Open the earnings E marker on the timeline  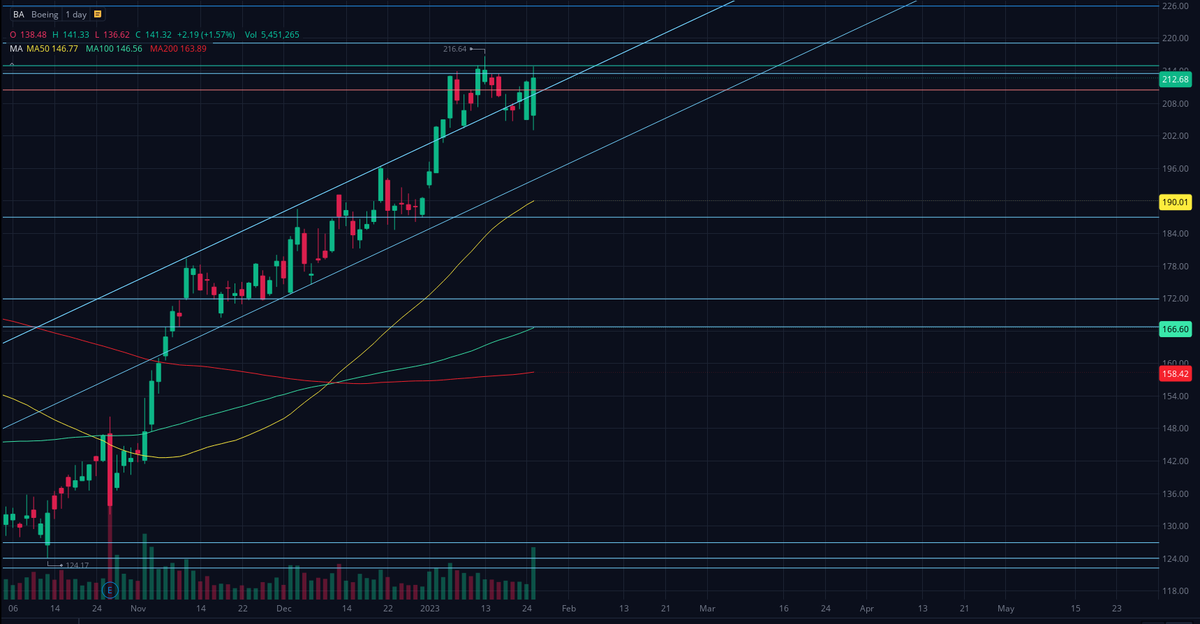pyautogui.click(x=110, y=590)
